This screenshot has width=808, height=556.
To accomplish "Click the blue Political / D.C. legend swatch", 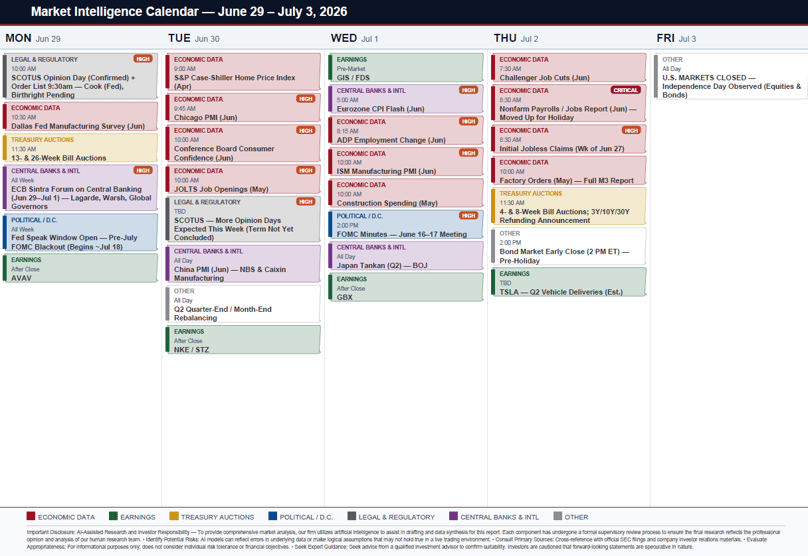I will 273,516.
